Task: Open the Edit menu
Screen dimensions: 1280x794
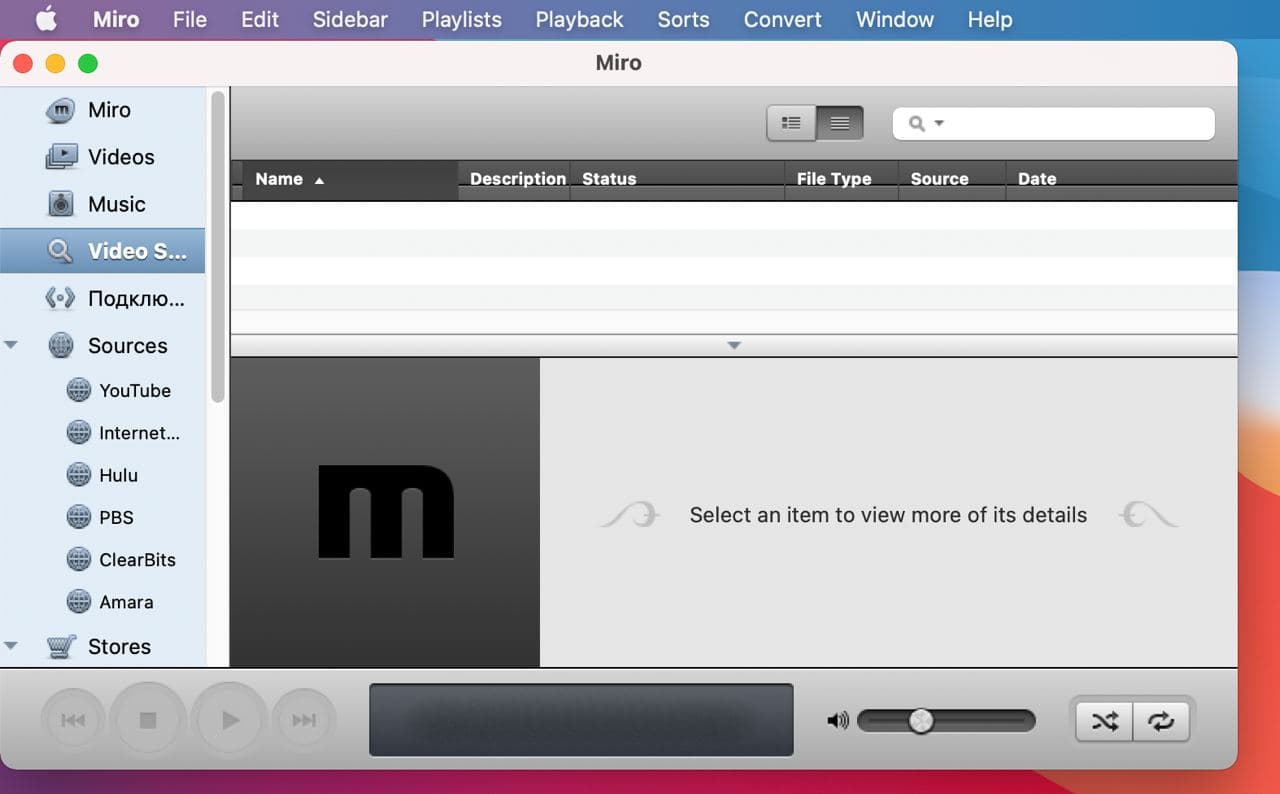Action: click(260, 19)
